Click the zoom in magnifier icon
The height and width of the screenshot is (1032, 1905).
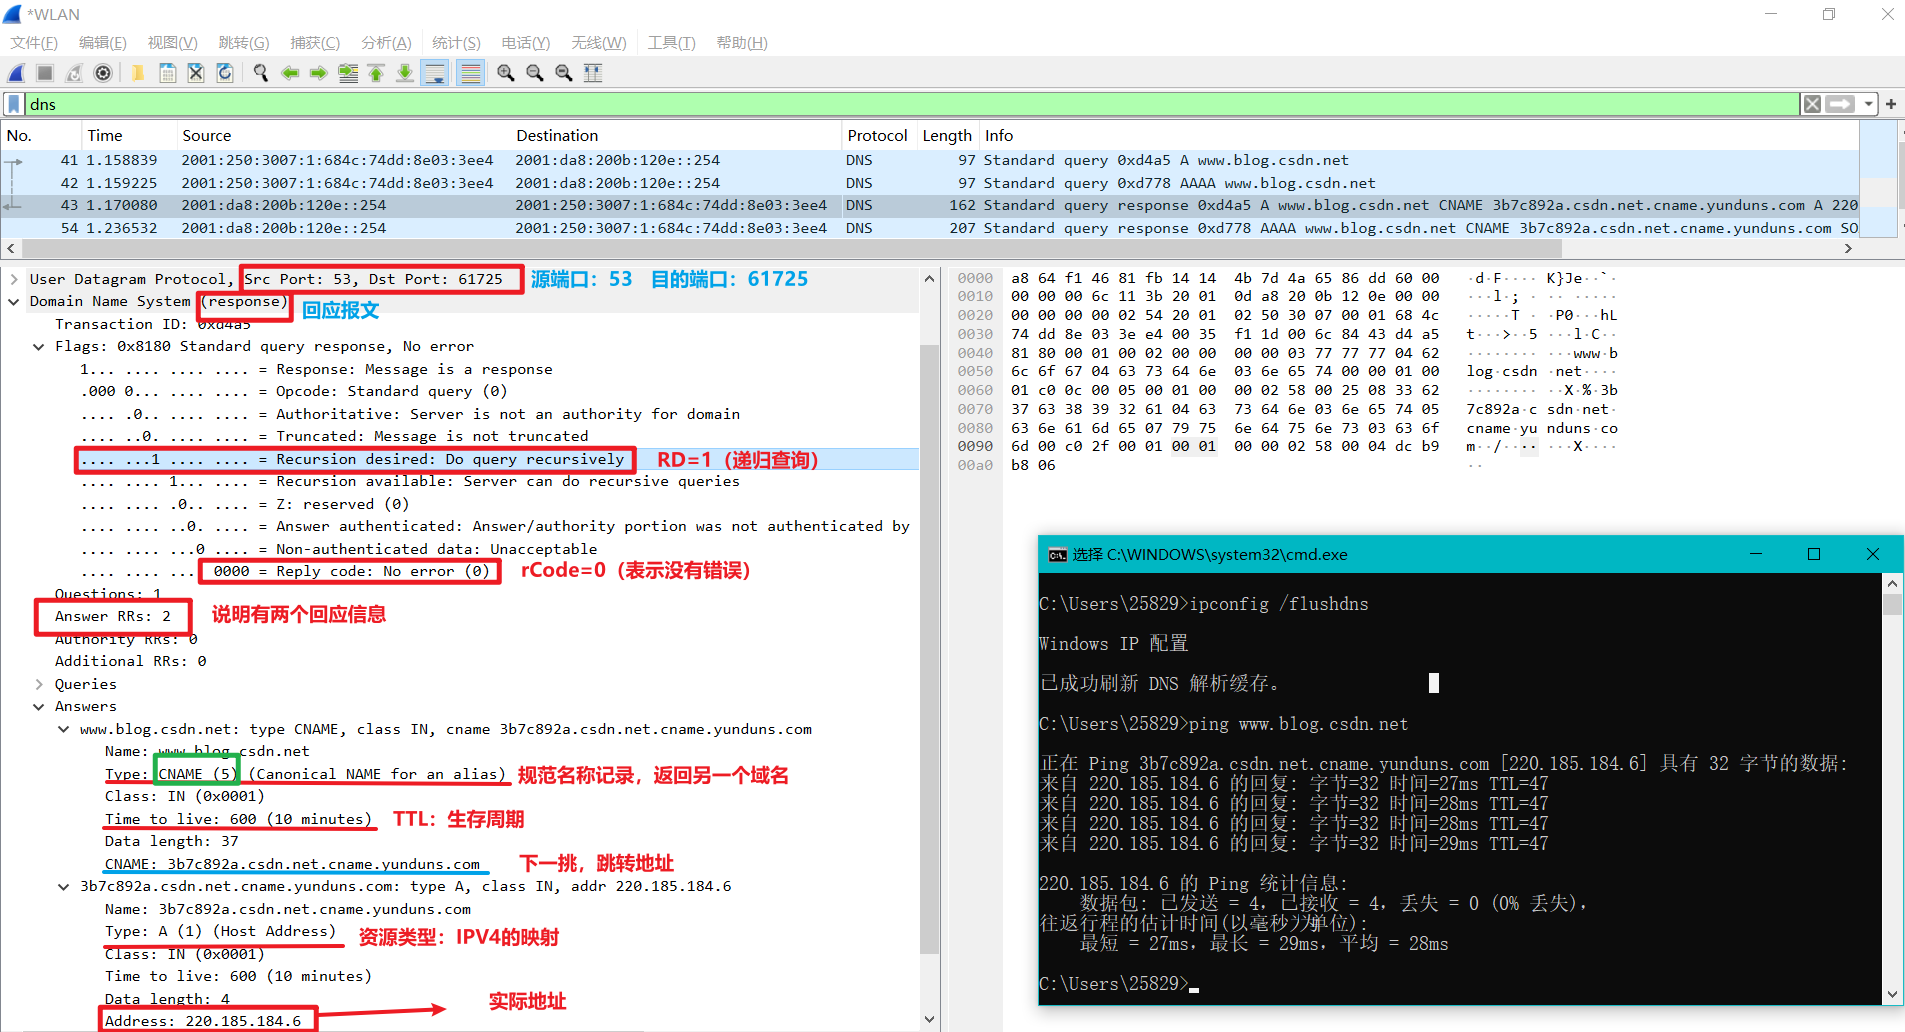pyautogui.click(x=506, y=73)
